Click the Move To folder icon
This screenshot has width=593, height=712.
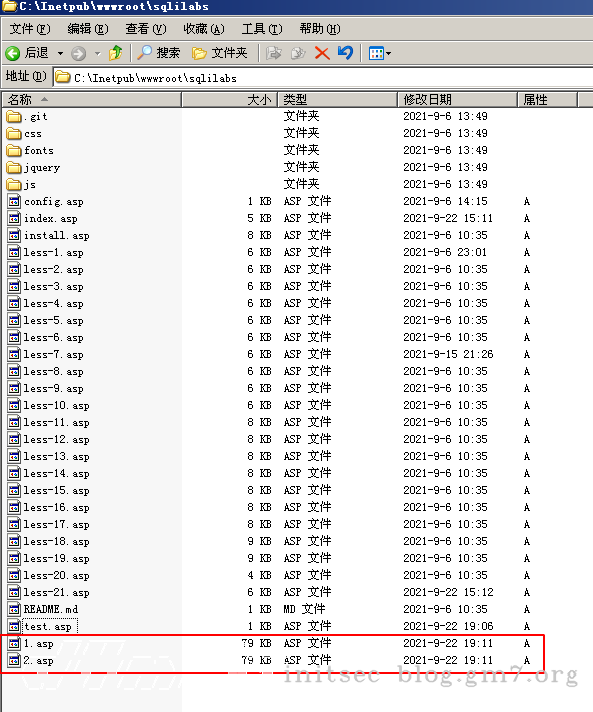(x=274, y=53)
